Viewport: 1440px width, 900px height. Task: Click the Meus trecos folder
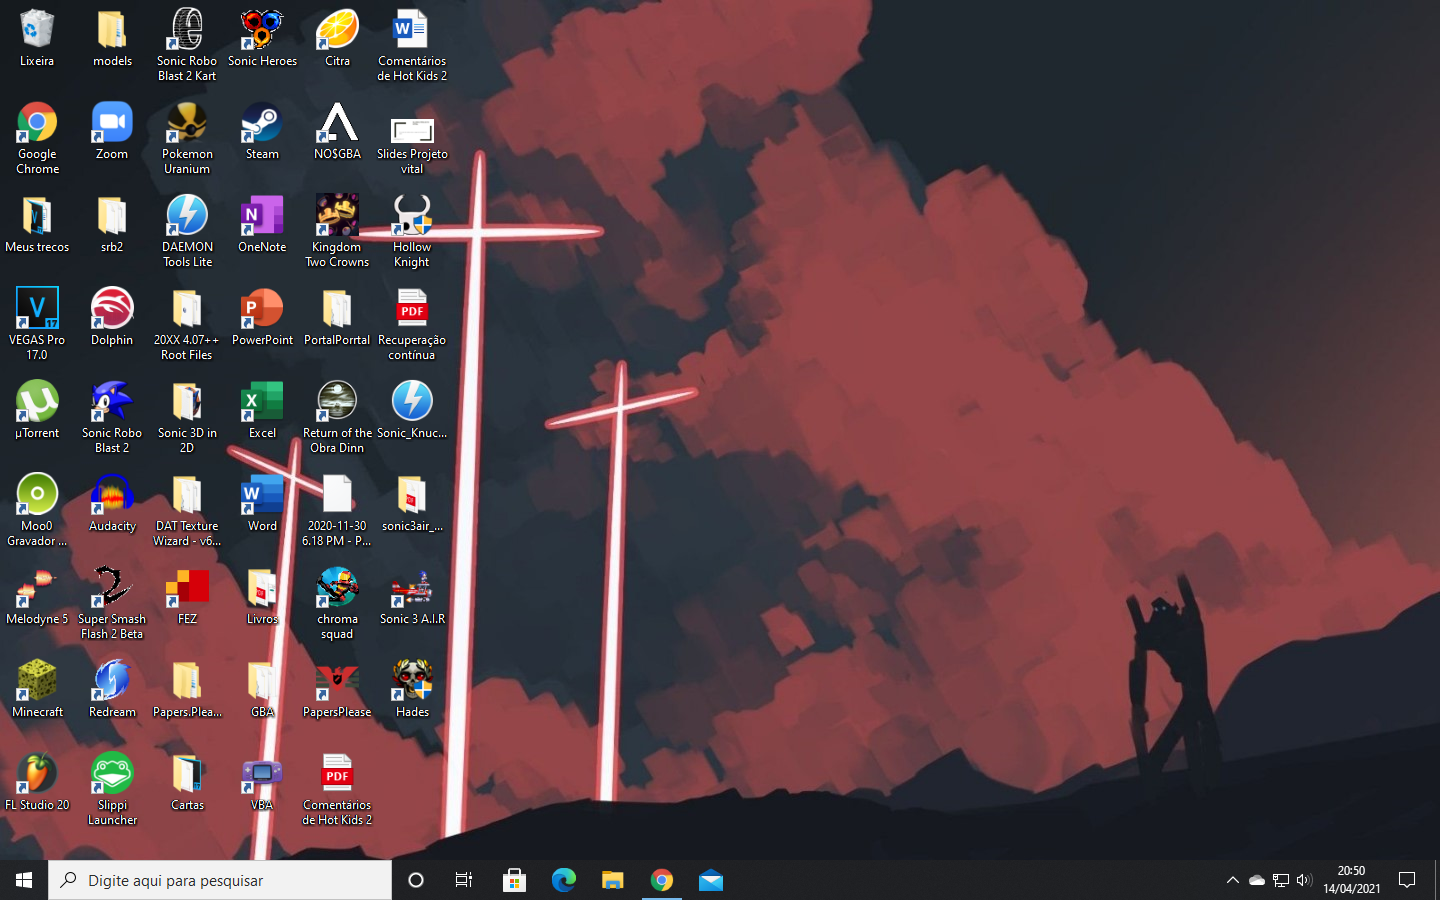37,224
